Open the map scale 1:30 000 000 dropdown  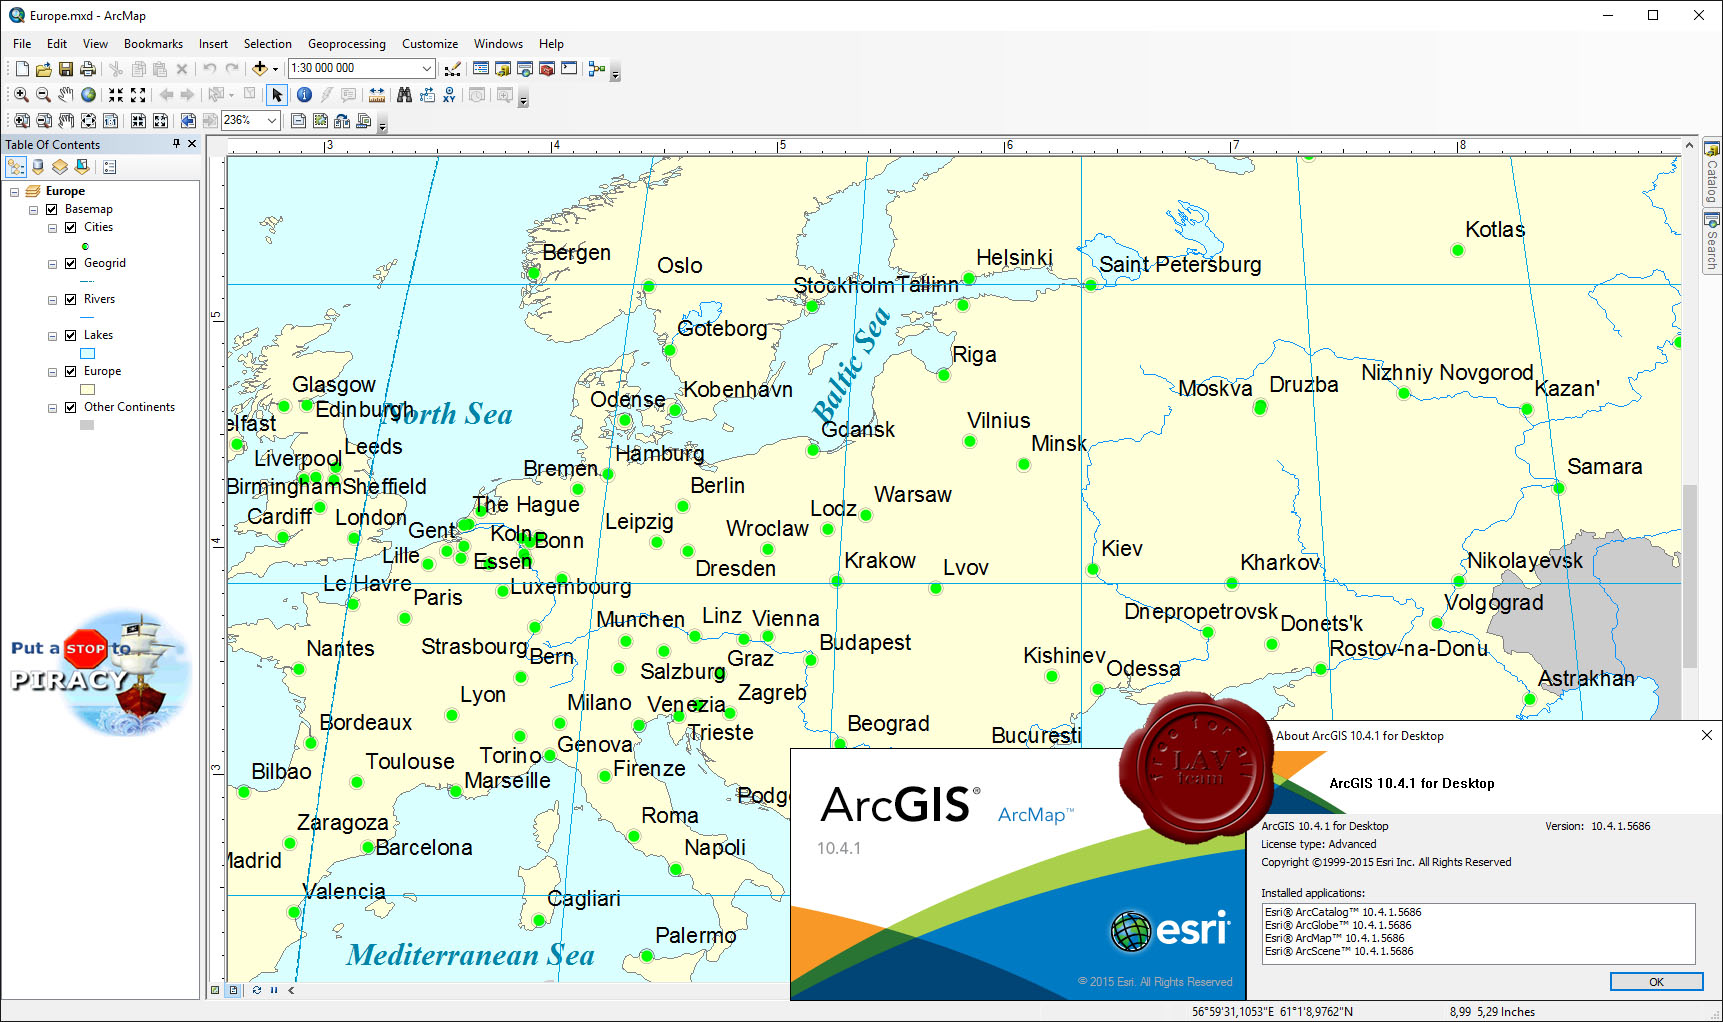[427, 69]
